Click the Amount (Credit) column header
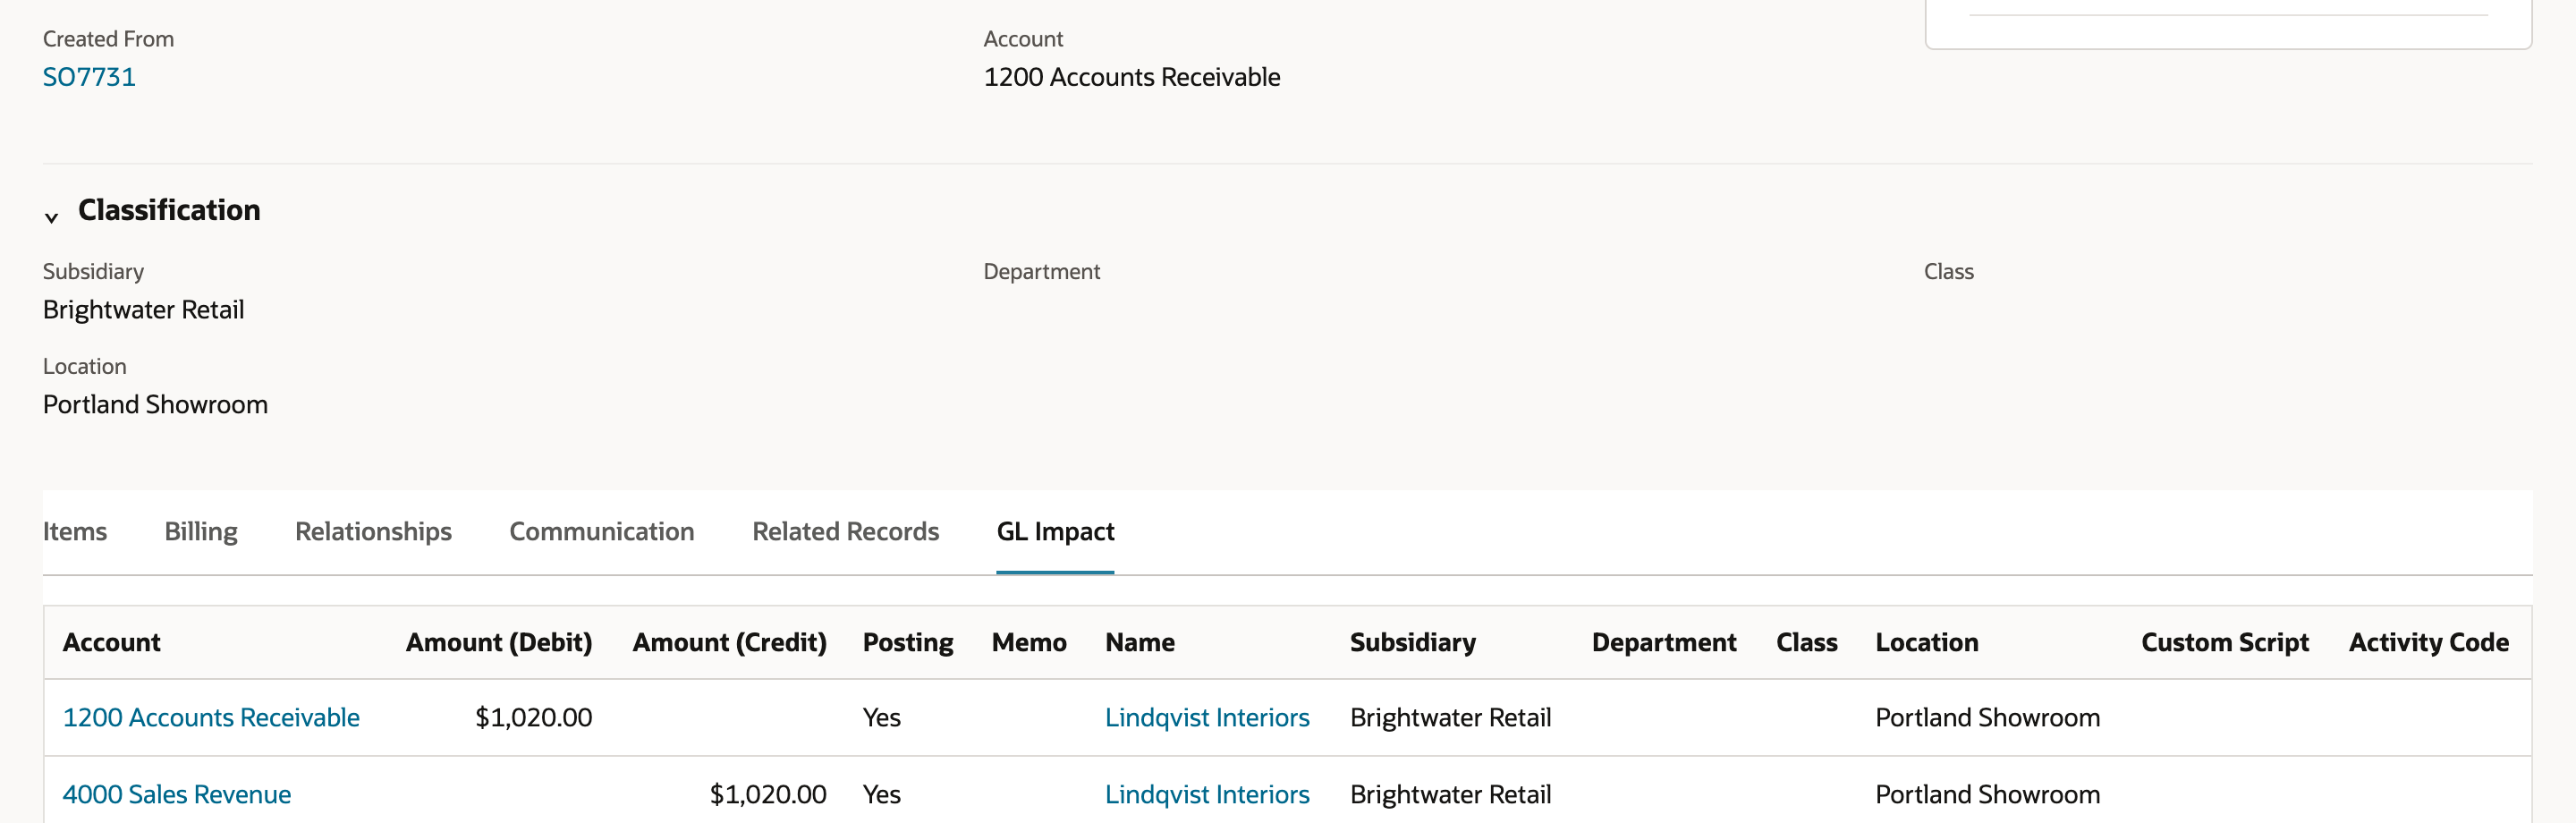Screen dimensions: 2576x823 click(x=730, y=642)
